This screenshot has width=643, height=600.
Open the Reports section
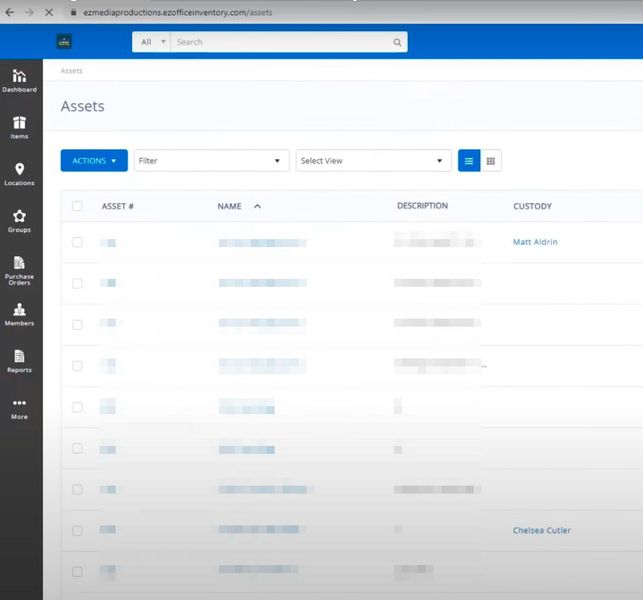pyautogui.click(x=19, y=361)
